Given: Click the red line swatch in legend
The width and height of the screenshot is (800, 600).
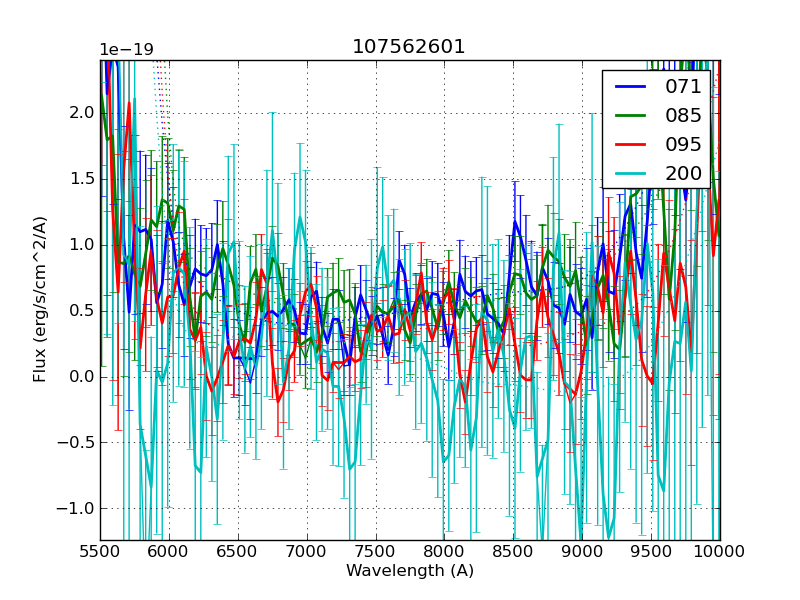Looking at the screenshot, I should [x=630, y=144].
